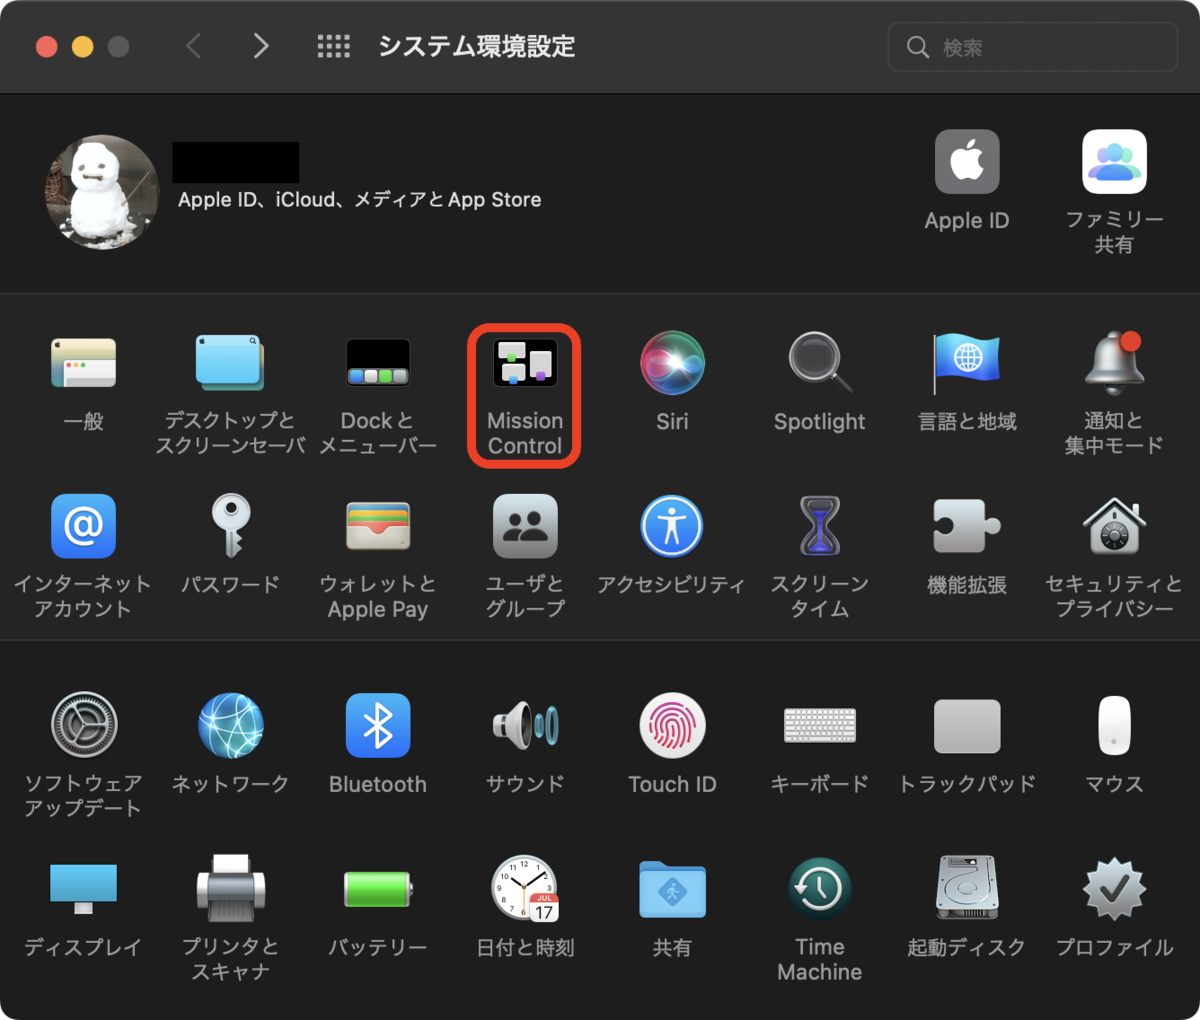Open プリンタとスキャナ preferences
Screen dimensions: 1200x1020
click(230, 888)
